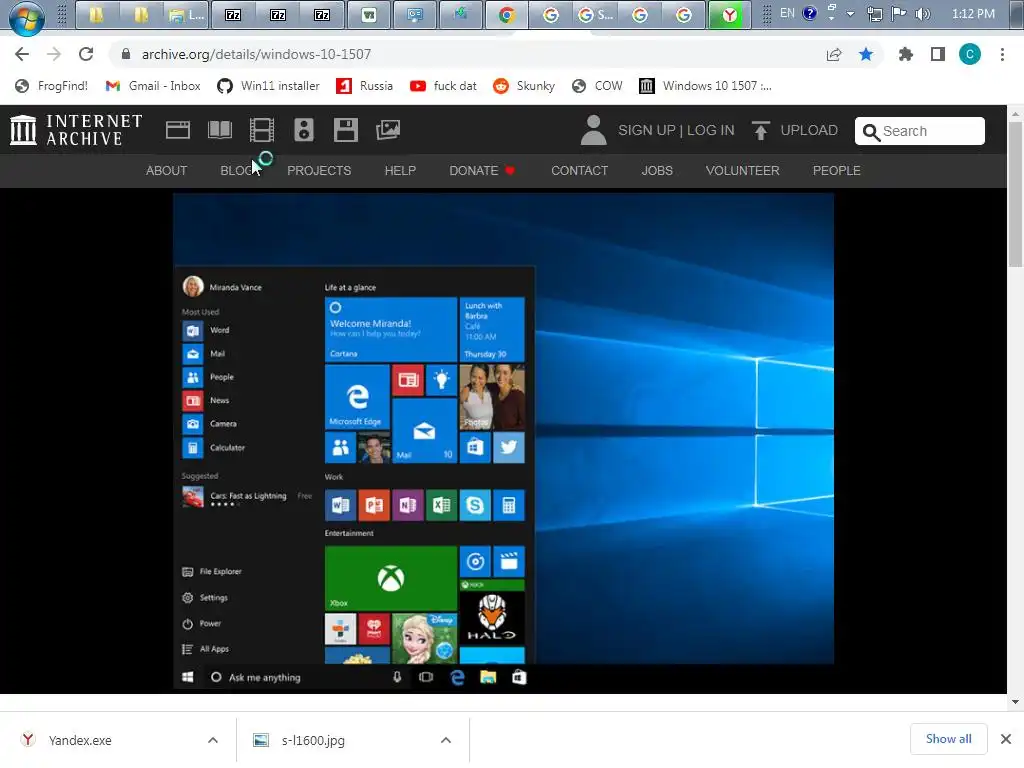This screenshot has height=768, width=1024.
Task: Click the Internet Archive logo
Action: click(x=76, y=130)
